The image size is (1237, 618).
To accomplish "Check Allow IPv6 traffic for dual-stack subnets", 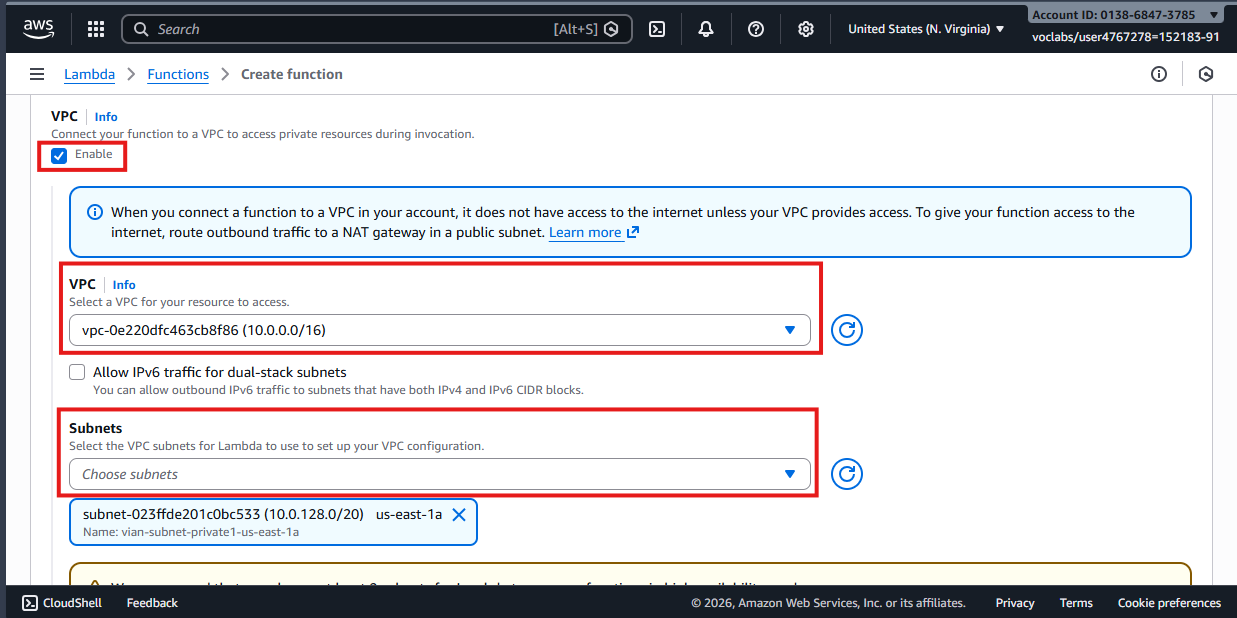I will [x=77, y=372].
